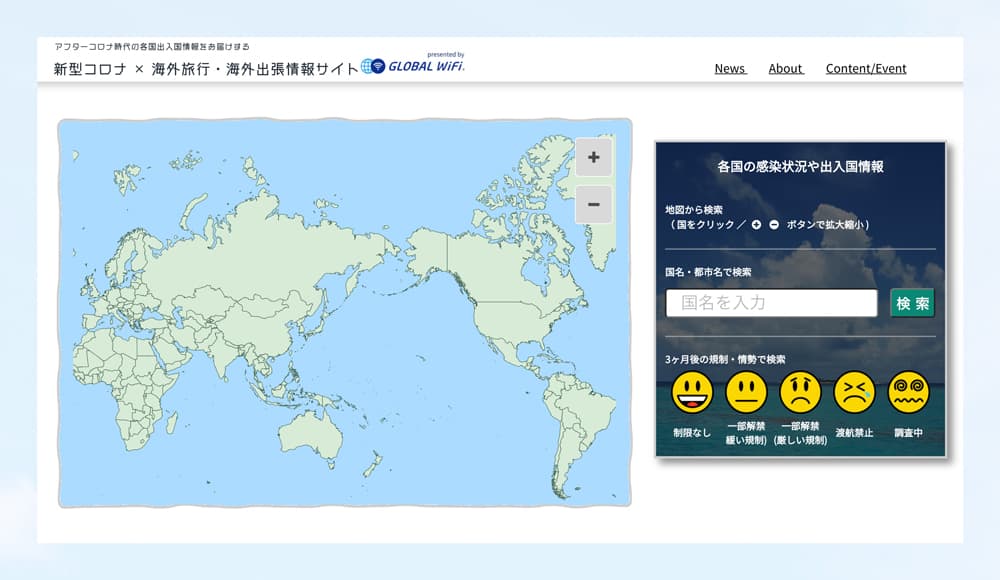Select the smiling face 制限なし icon
The image size is (1000, 580).
click(692, 392)
